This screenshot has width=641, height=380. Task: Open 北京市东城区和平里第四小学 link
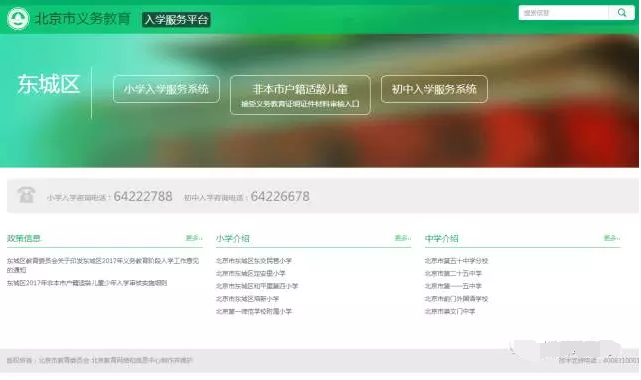point(257,286)
